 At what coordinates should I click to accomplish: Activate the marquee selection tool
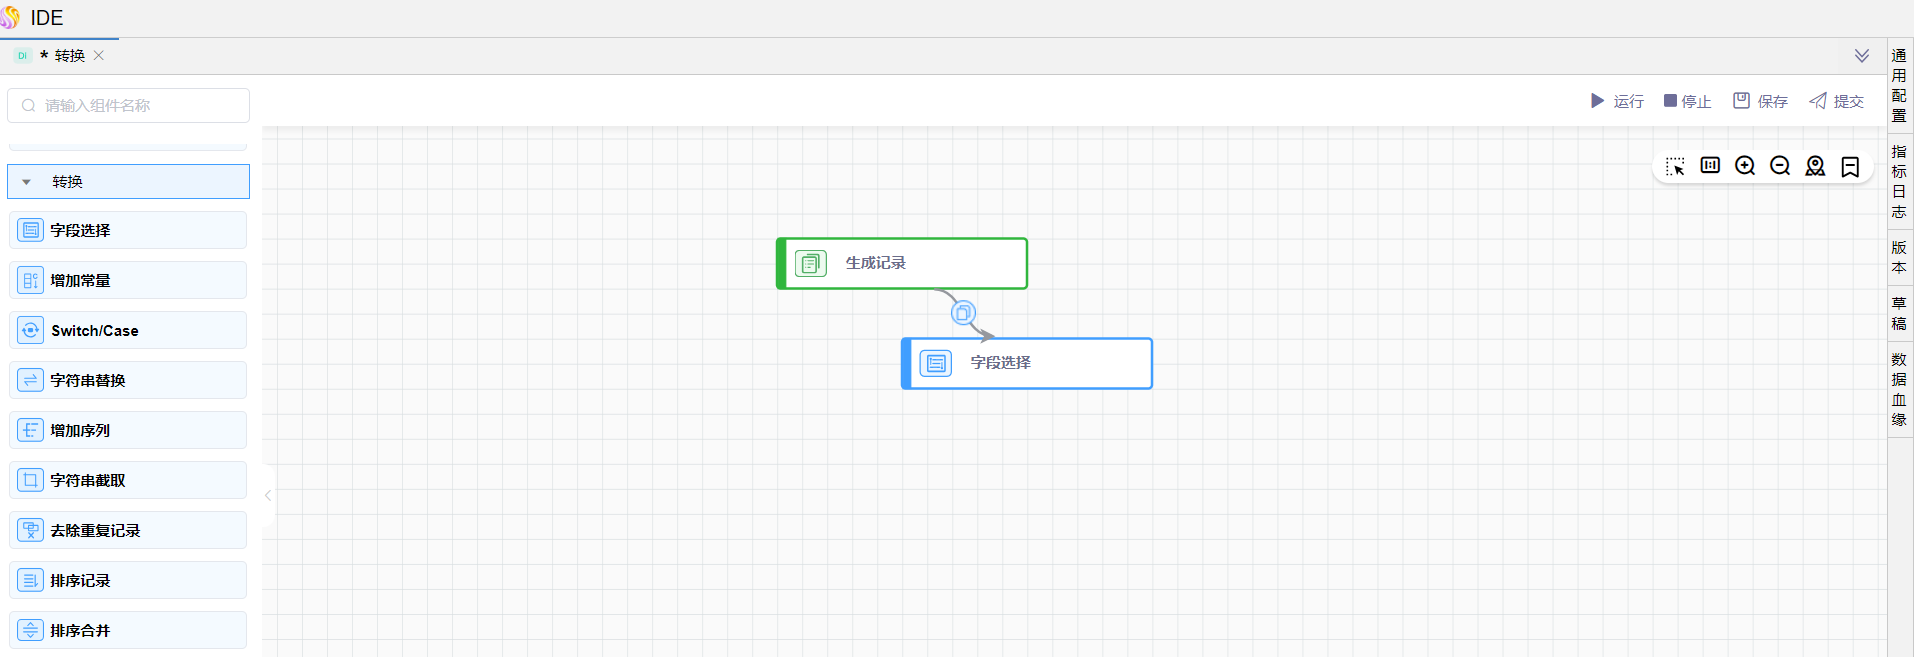pos(1675,166)
